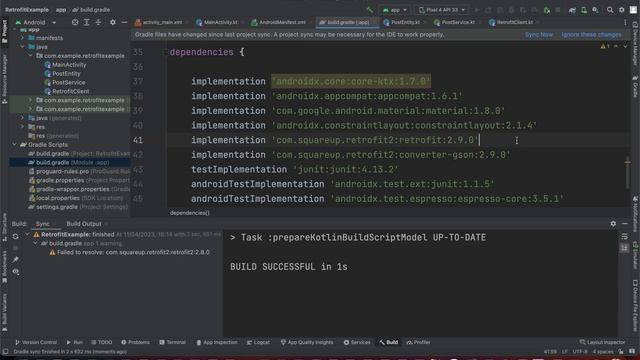640x360 pixels.
Task: Open Version Control tool window
Action: 36,342
